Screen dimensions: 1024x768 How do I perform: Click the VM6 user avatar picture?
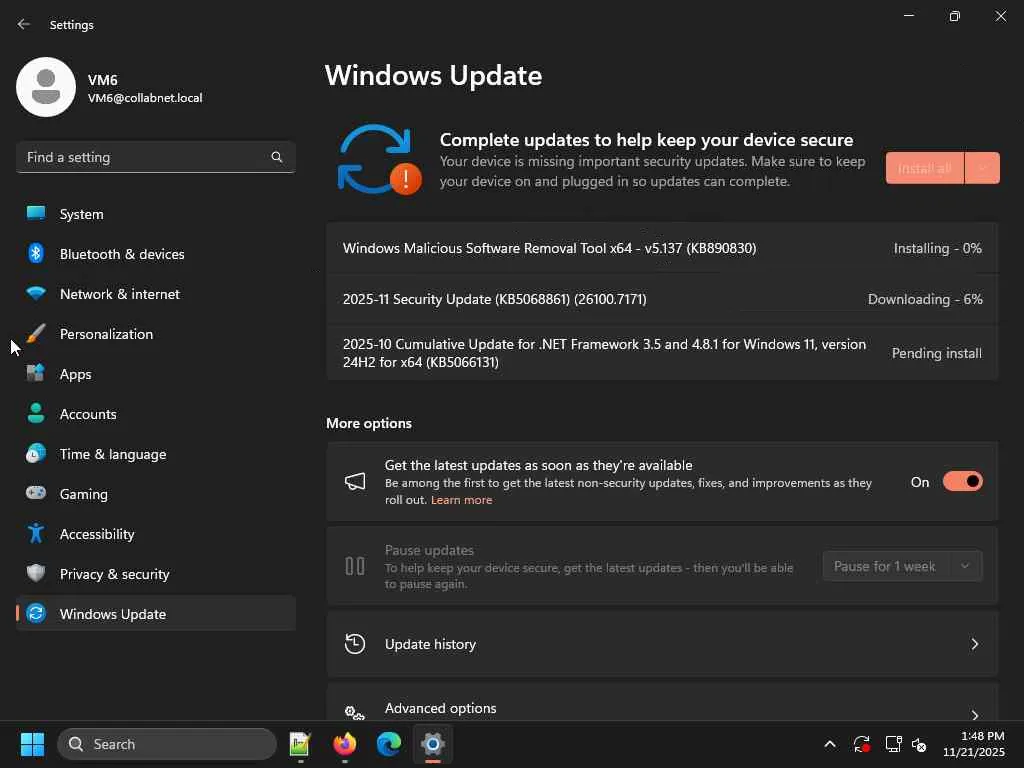click(x=46, y=87)
